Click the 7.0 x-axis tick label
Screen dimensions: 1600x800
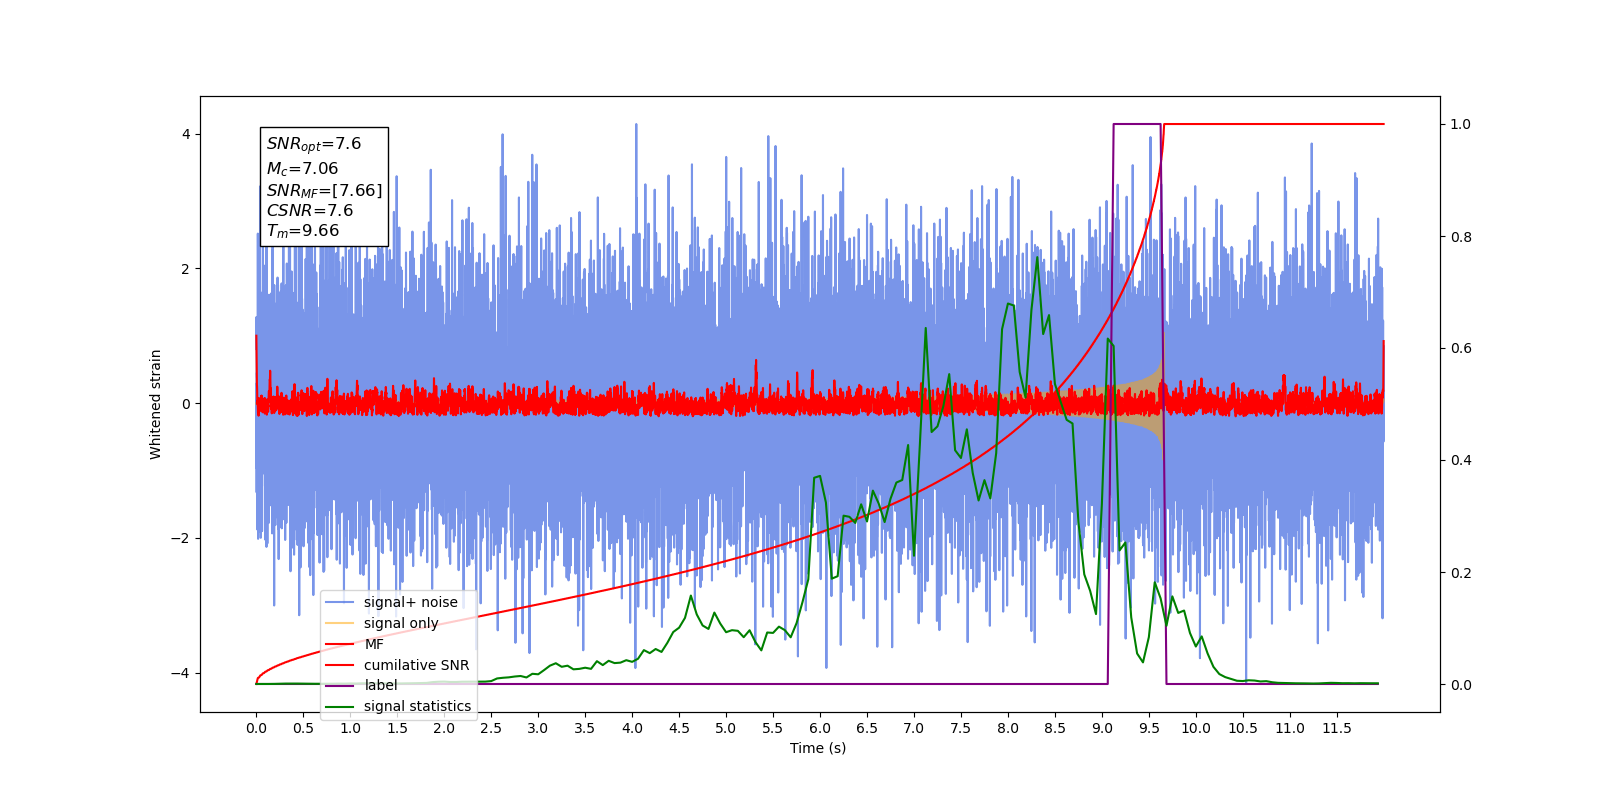[x=914, y=728]
